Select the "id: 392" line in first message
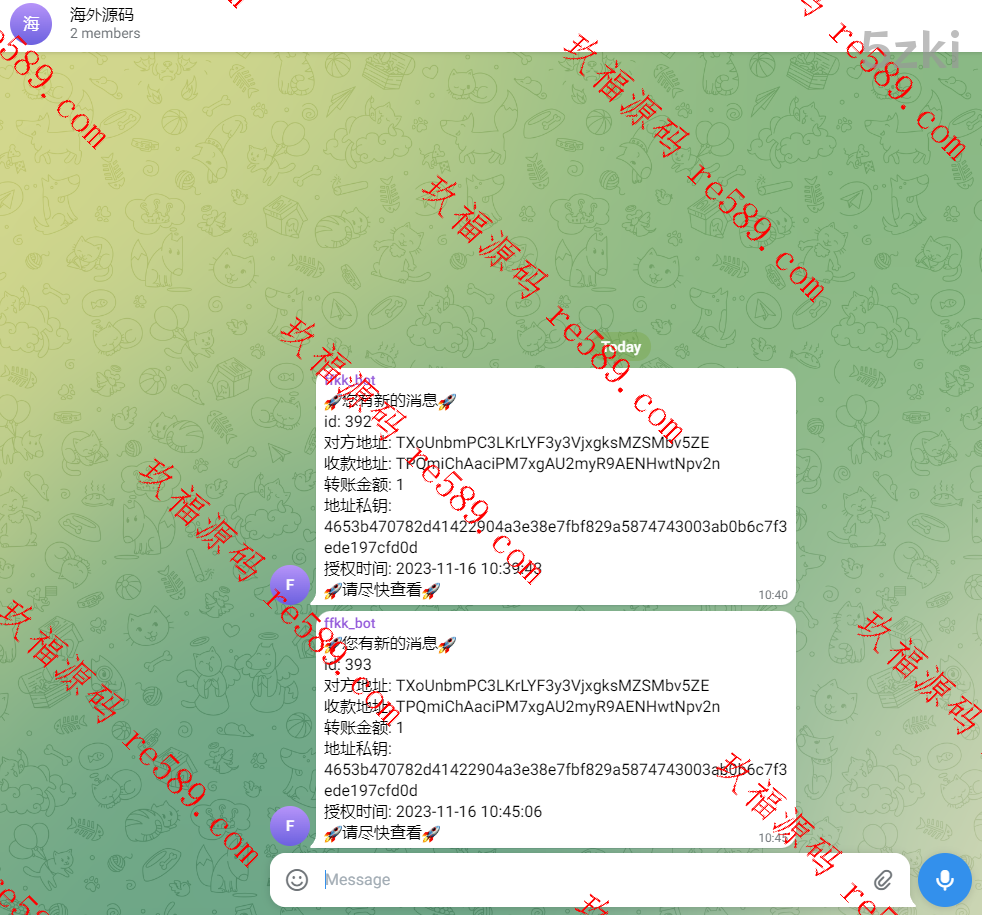Image resolution: width=982 pixels, height=915 pixels. pyautogui.click(x=347, y=422)
